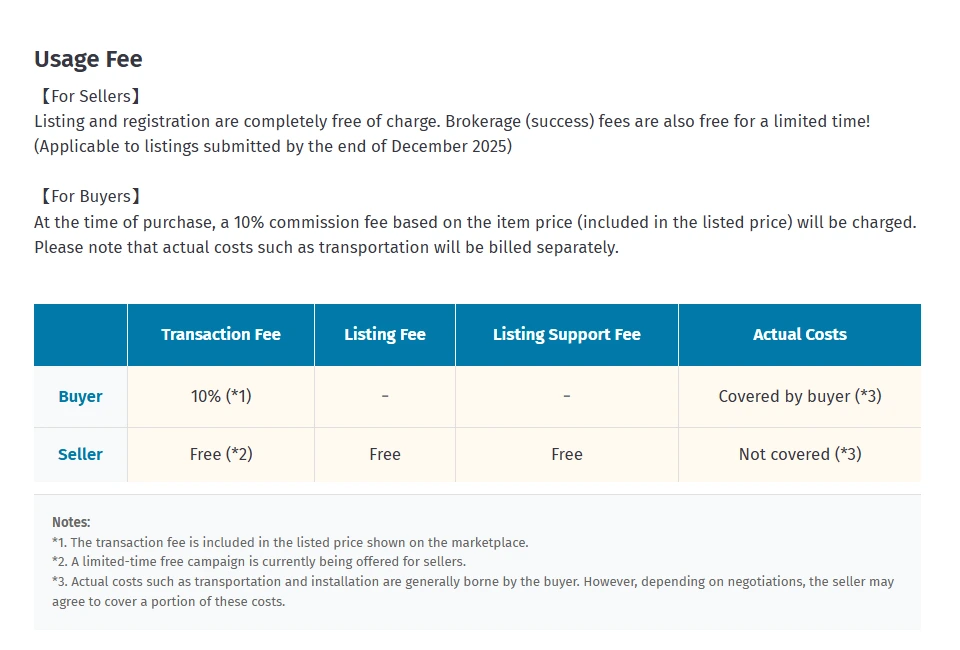Click the seller's "Free" Listing Support Fee cell
Image resolution: width=960 pixels, height=650 pixels.
[x=566, y=455]
